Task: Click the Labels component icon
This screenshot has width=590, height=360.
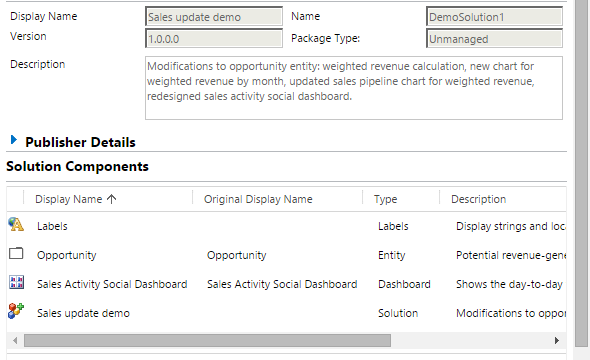Action: 16,225
